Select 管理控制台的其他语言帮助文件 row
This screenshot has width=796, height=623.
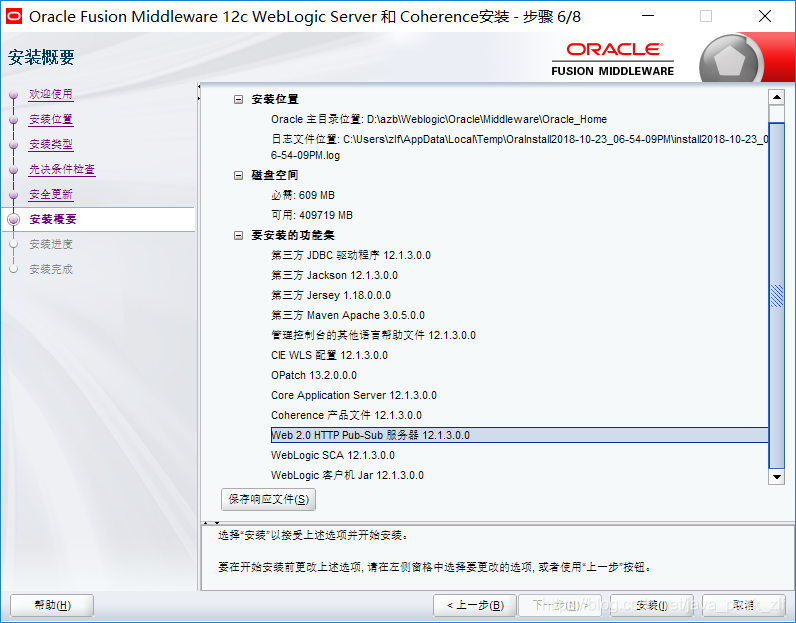374,336
